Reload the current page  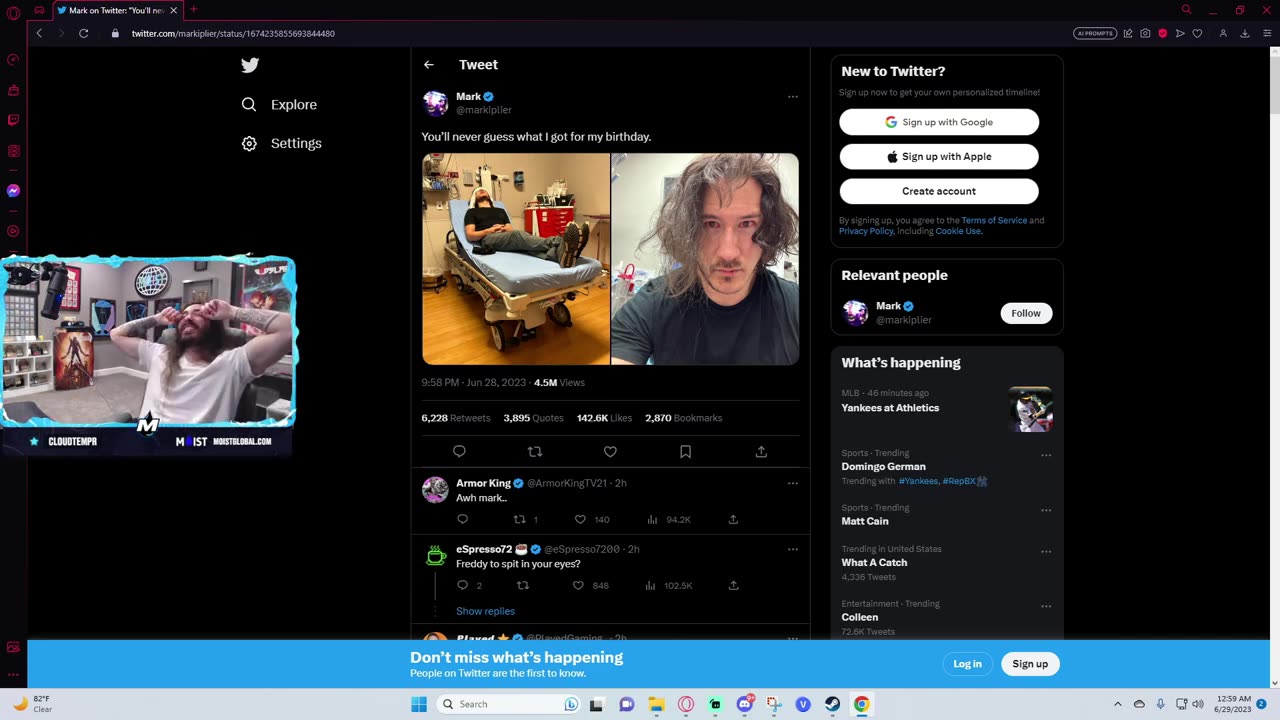tap(83, 33)
